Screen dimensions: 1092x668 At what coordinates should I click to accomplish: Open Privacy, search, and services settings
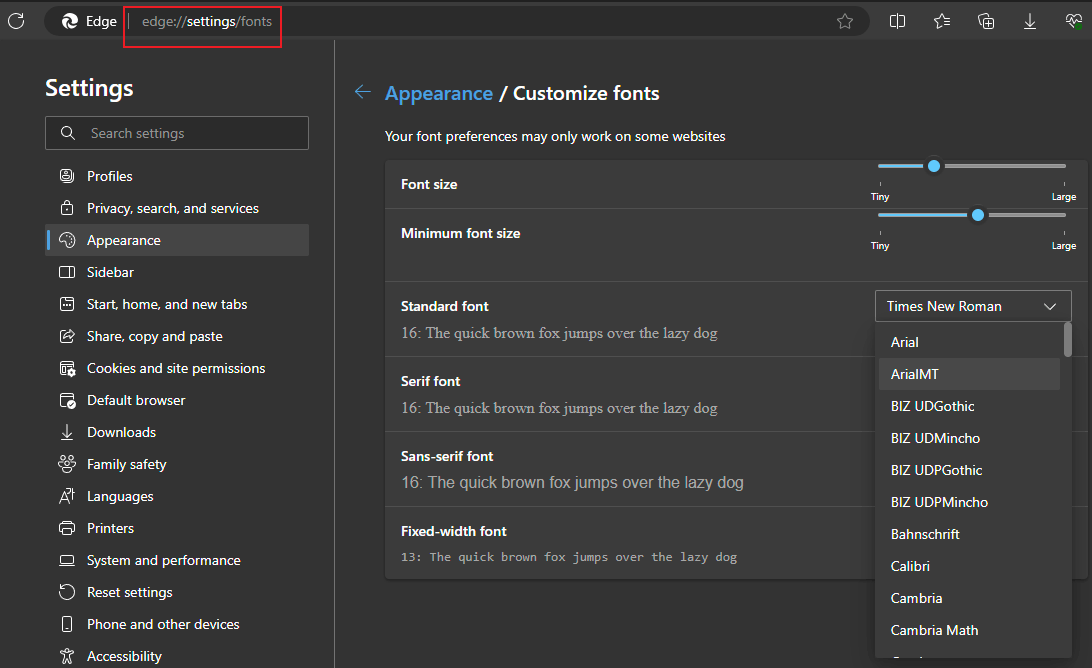(177, 208)
